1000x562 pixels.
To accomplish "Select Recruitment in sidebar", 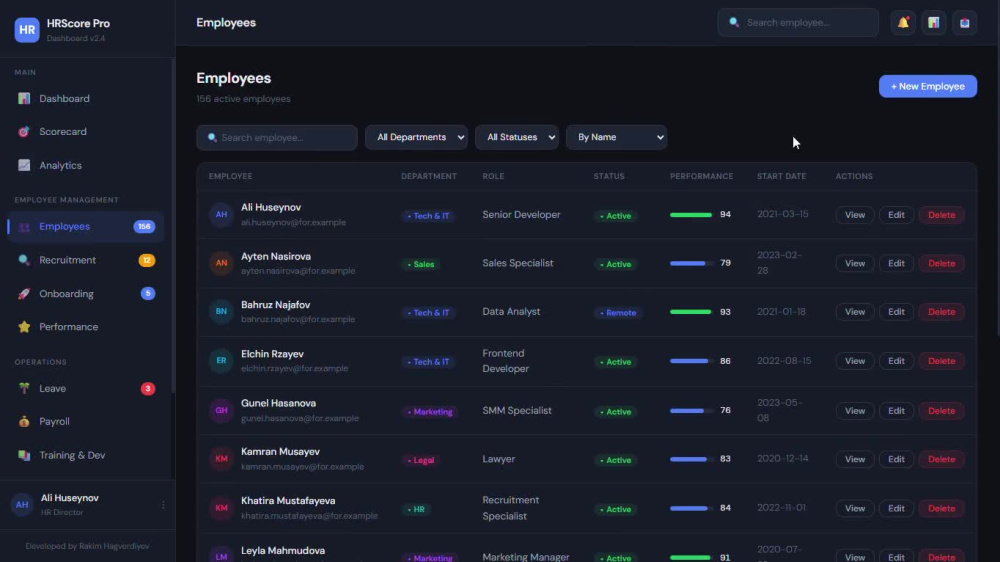I will pyautogui.click(x=85, y=260).
